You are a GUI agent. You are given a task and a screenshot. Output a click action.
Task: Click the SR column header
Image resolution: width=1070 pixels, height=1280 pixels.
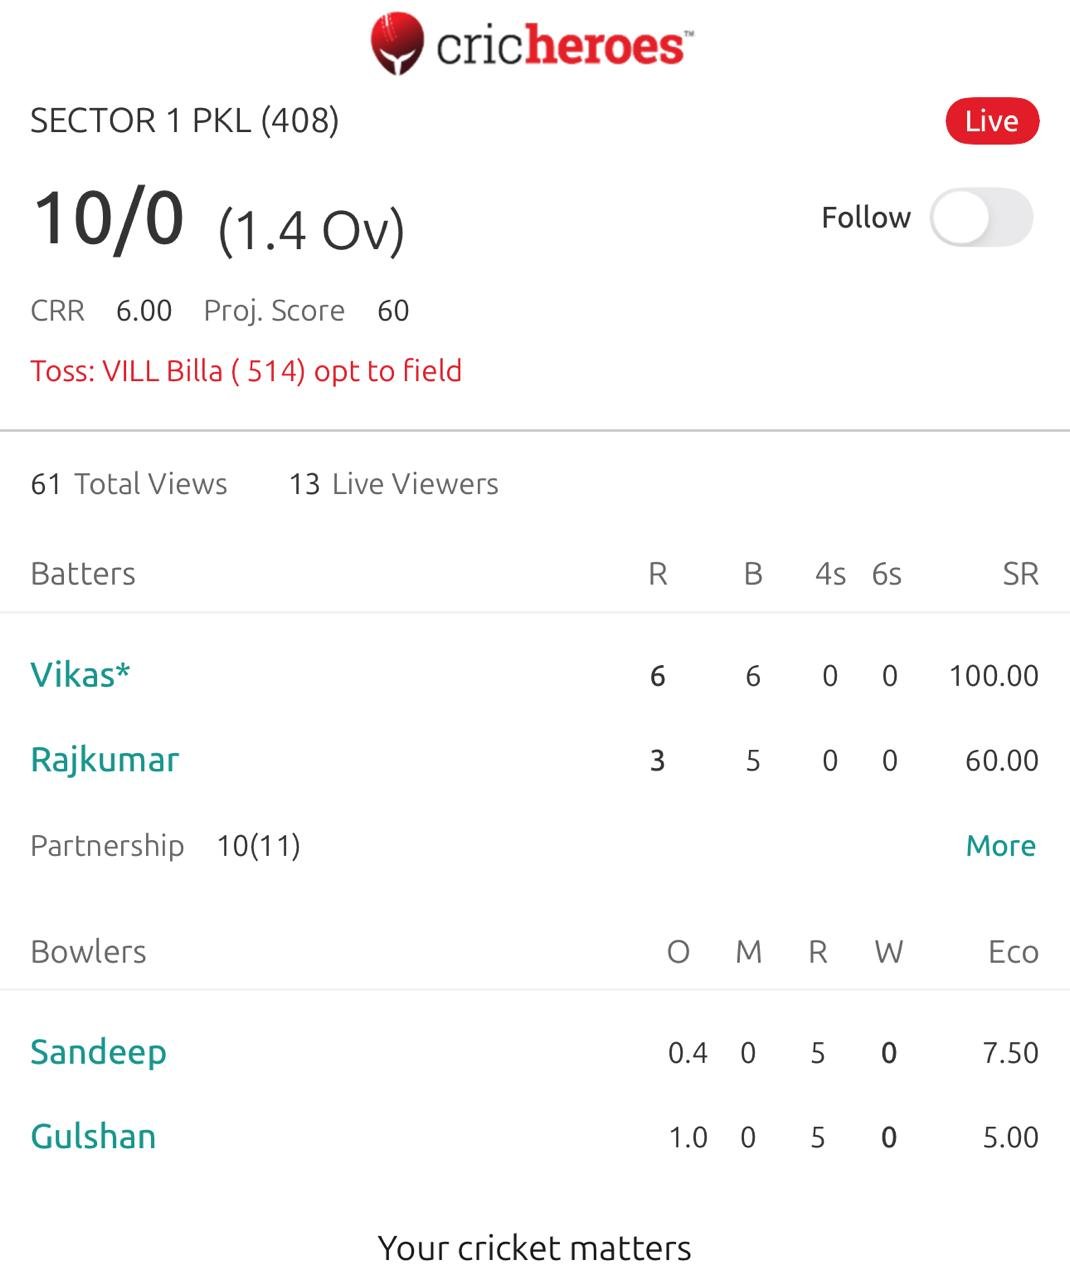click(x=1020, y=574)
